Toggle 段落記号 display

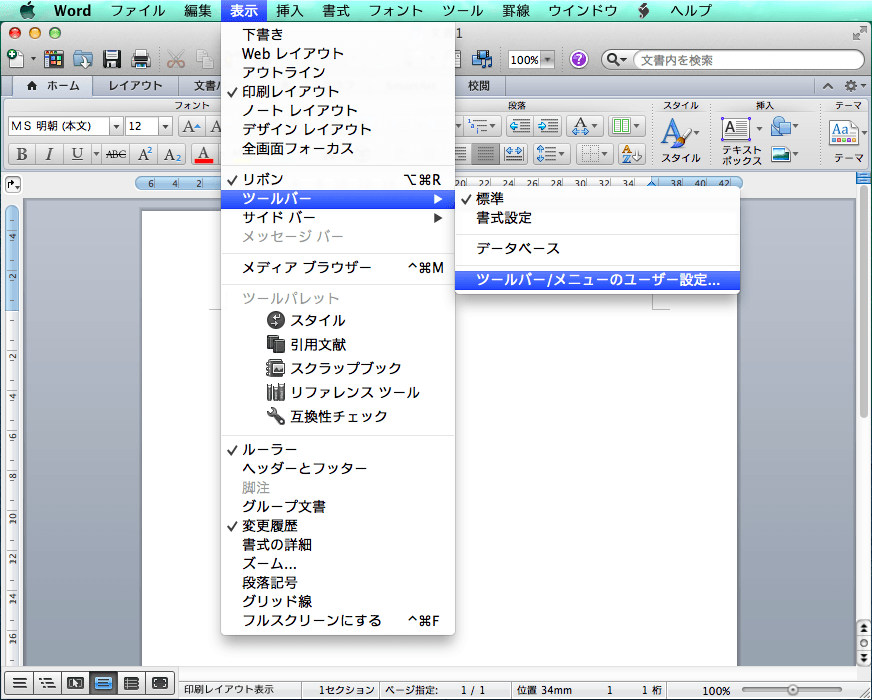tap(338, 583)
